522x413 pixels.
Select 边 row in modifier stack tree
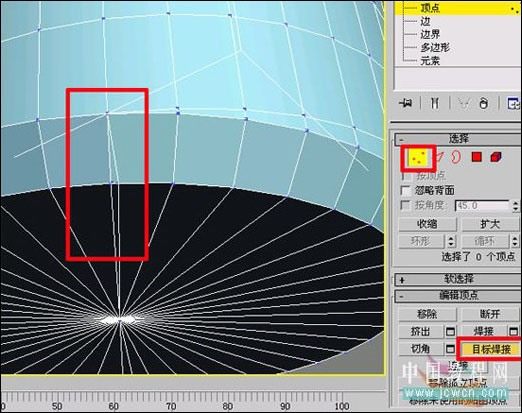point(425,21)
